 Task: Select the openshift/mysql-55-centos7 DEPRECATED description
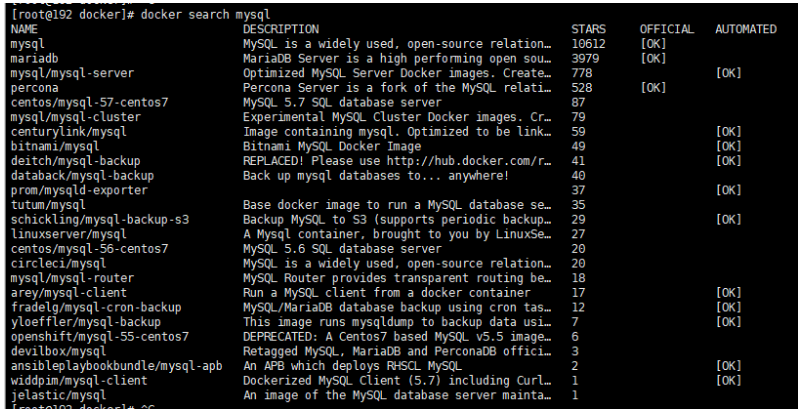click(397, 336)
